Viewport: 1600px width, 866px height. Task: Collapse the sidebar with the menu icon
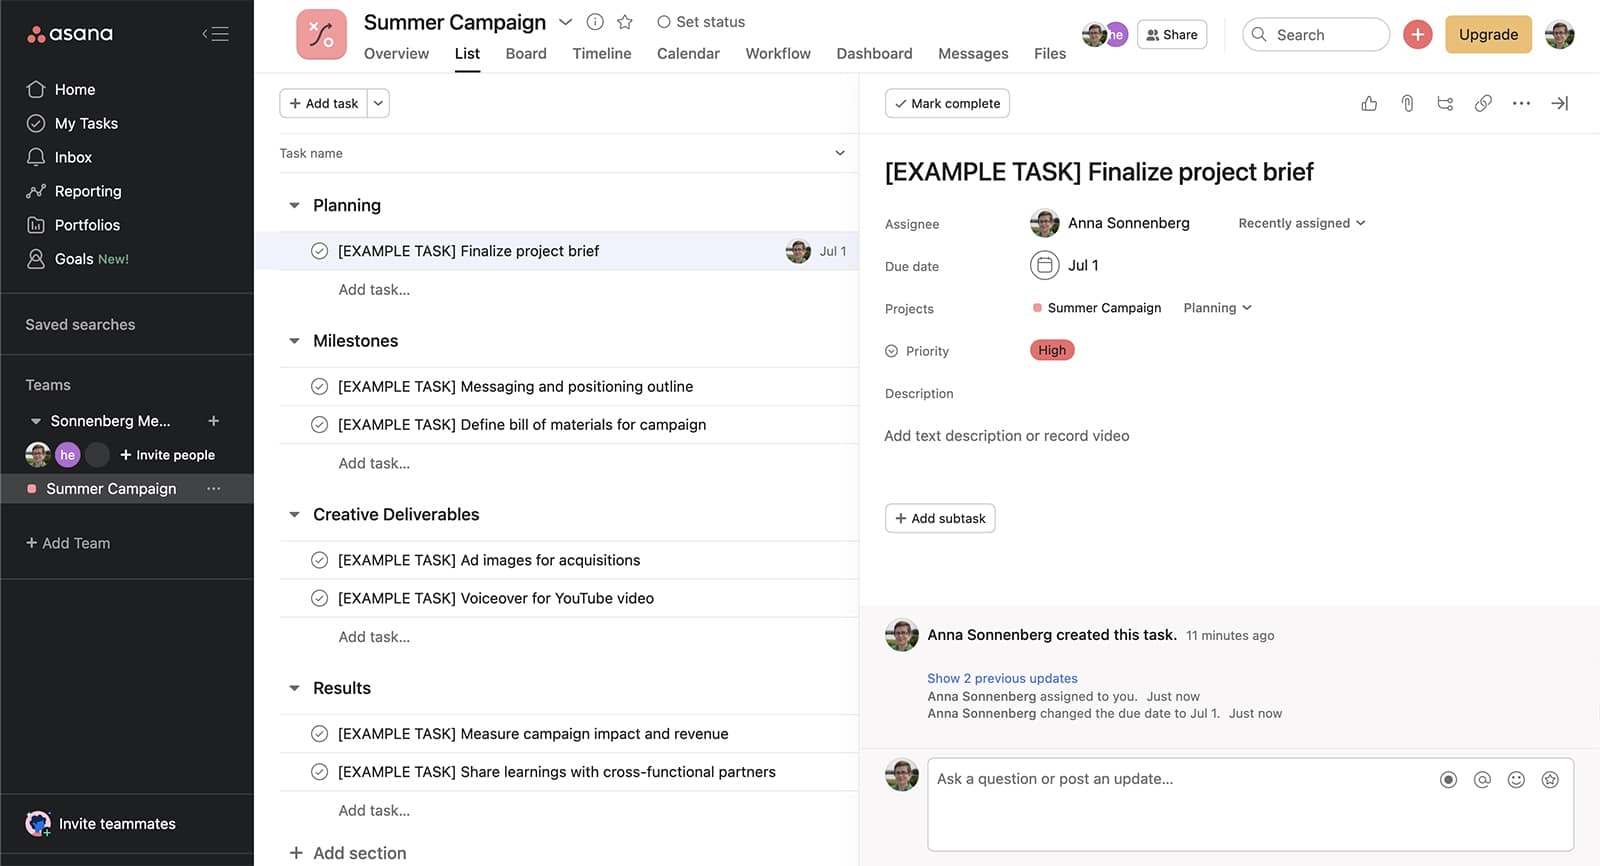tap(216, 34)
